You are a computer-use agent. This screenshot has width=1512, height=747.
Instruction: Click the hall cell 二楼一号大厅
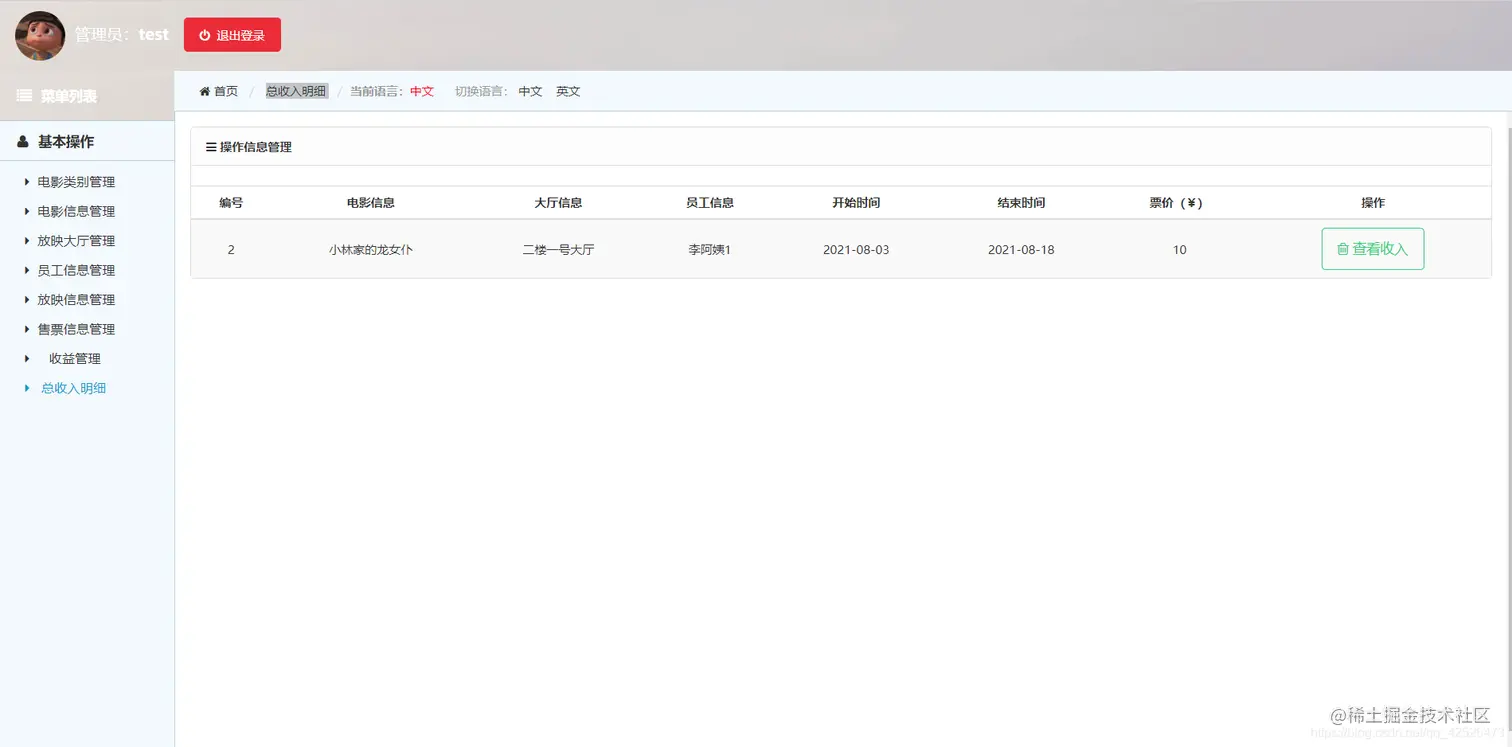[558, 250]
